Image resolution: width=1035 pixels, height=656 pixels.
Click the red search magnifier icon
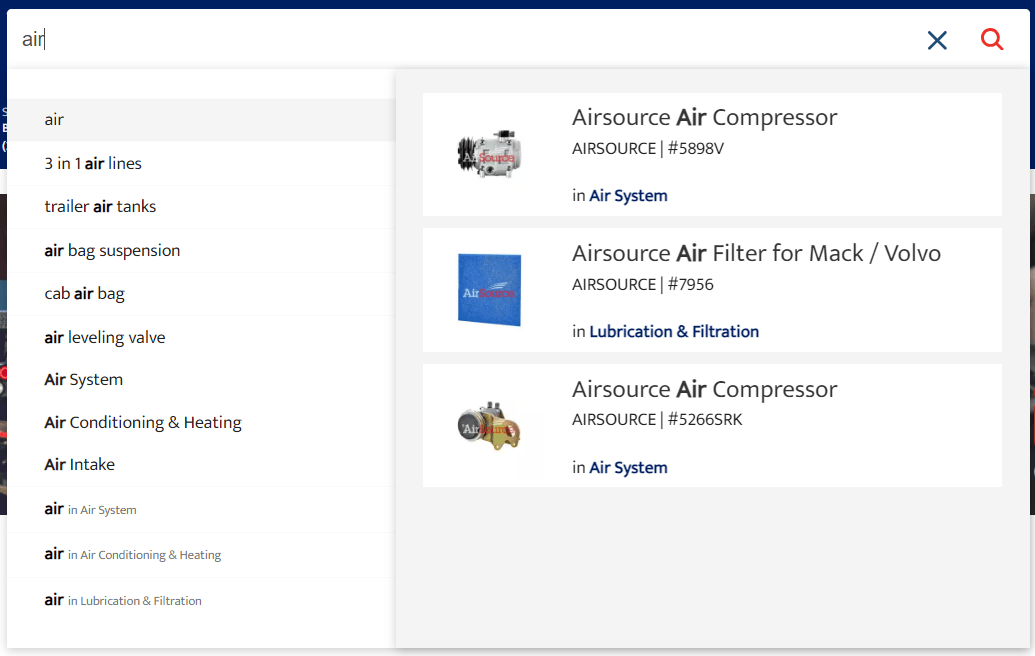point(991,39)
